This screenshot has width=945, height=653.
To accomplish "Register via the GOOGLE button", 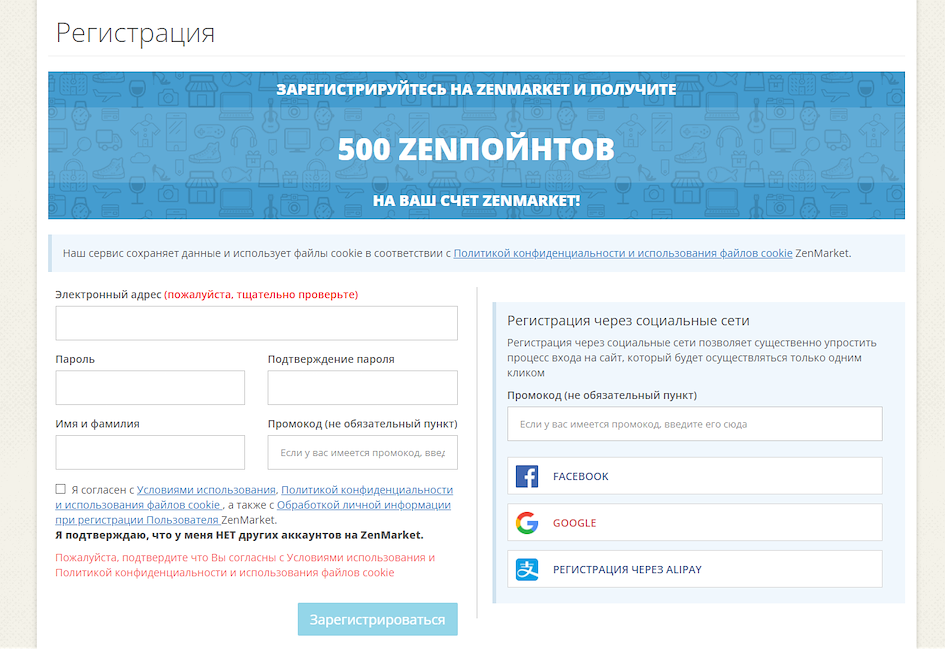I will (x=694, y=522).
